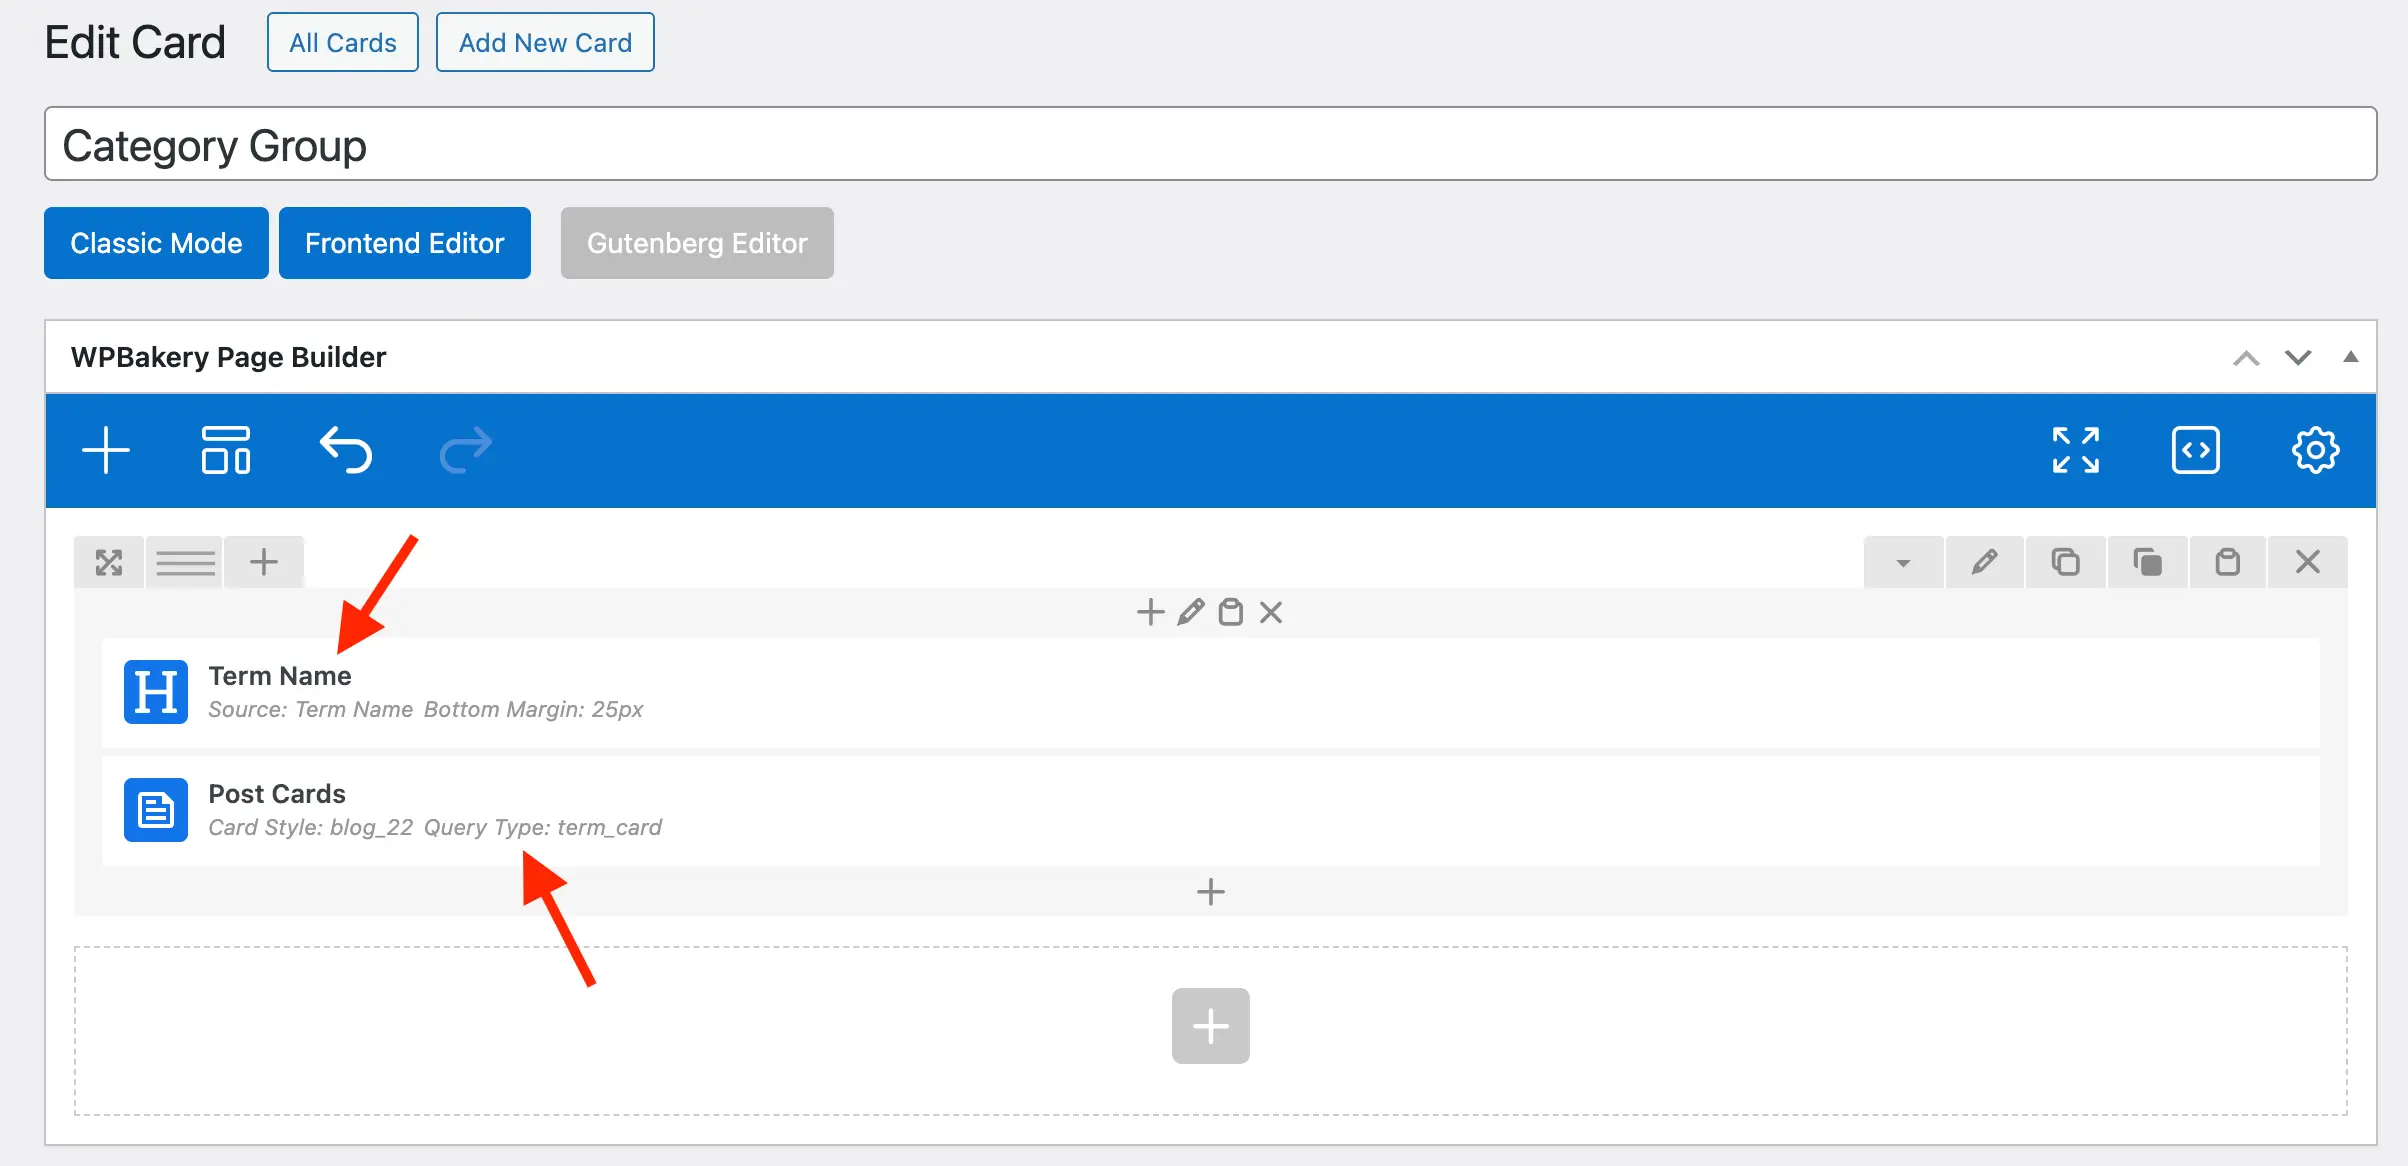Enter fullscreen mode in WPBakery toolbar
This screenshot has height=1166, width=2408.
click(2075, 450)
